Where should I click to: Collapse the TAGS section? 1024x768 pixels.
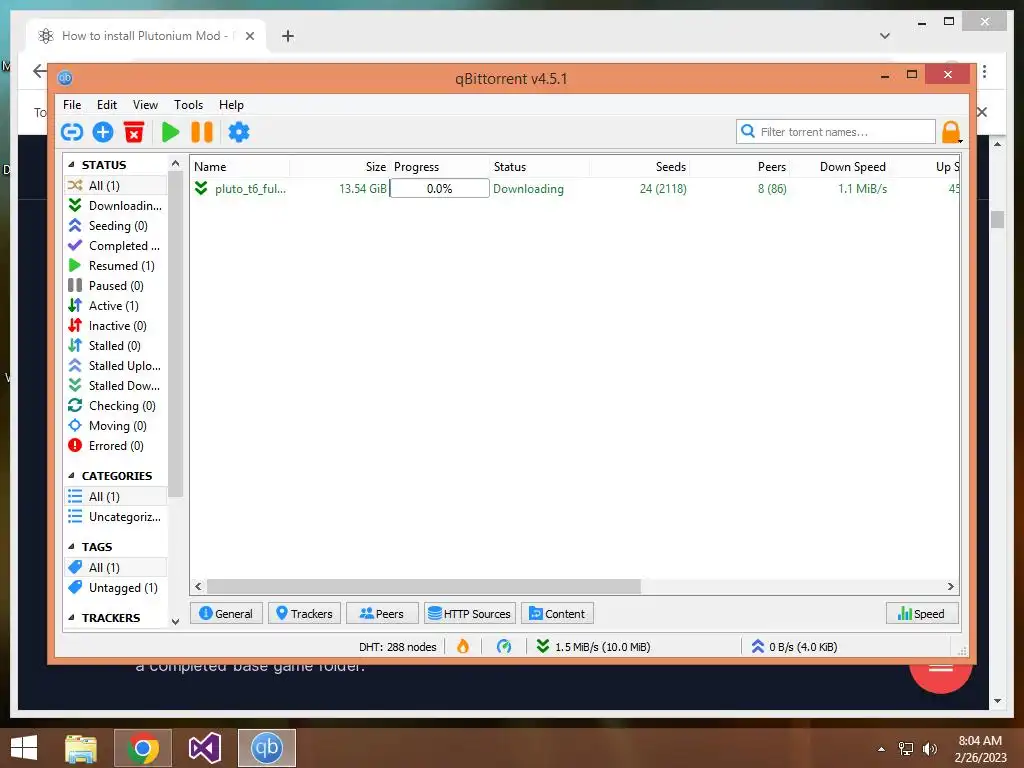(x=71, y=547)
